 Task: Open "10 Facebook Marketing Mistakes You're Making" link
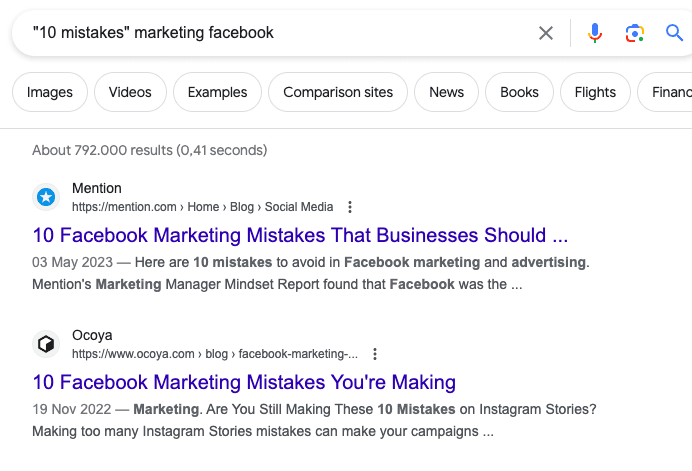coord(244,382)
